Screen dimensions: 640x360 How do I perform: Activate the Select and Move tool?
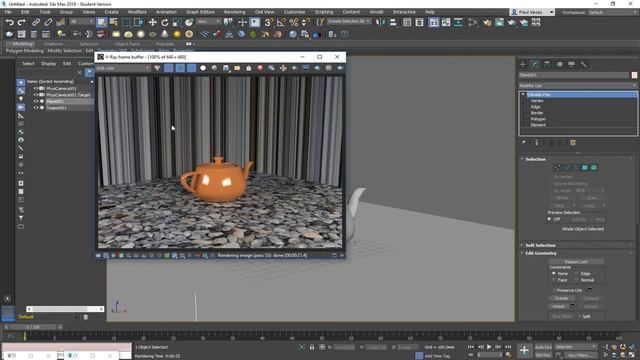click(x=152, y=22)
